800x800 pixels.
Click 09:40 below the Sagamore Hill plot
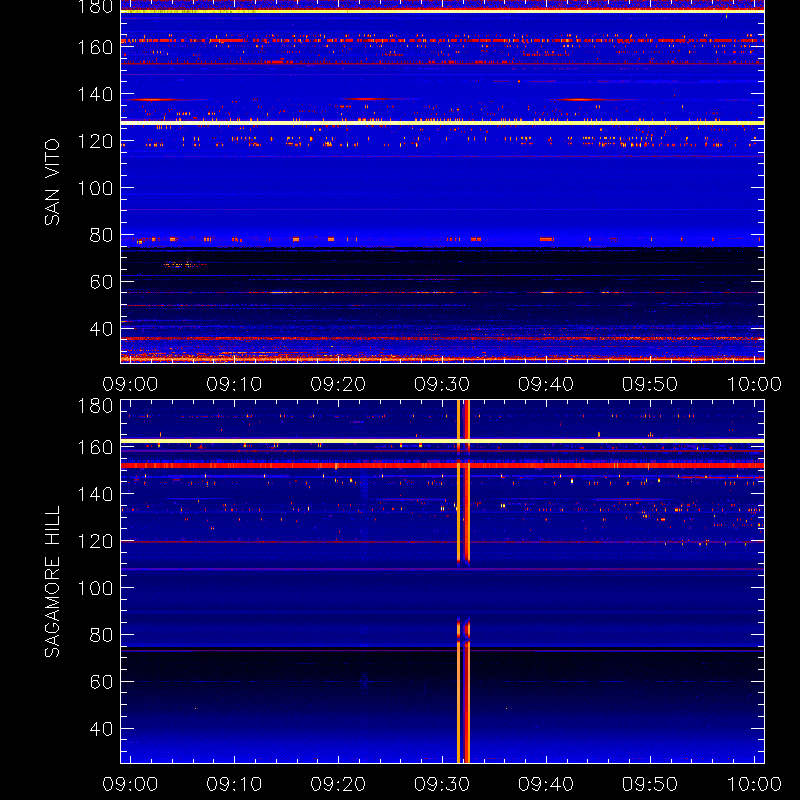coord(546,784)
